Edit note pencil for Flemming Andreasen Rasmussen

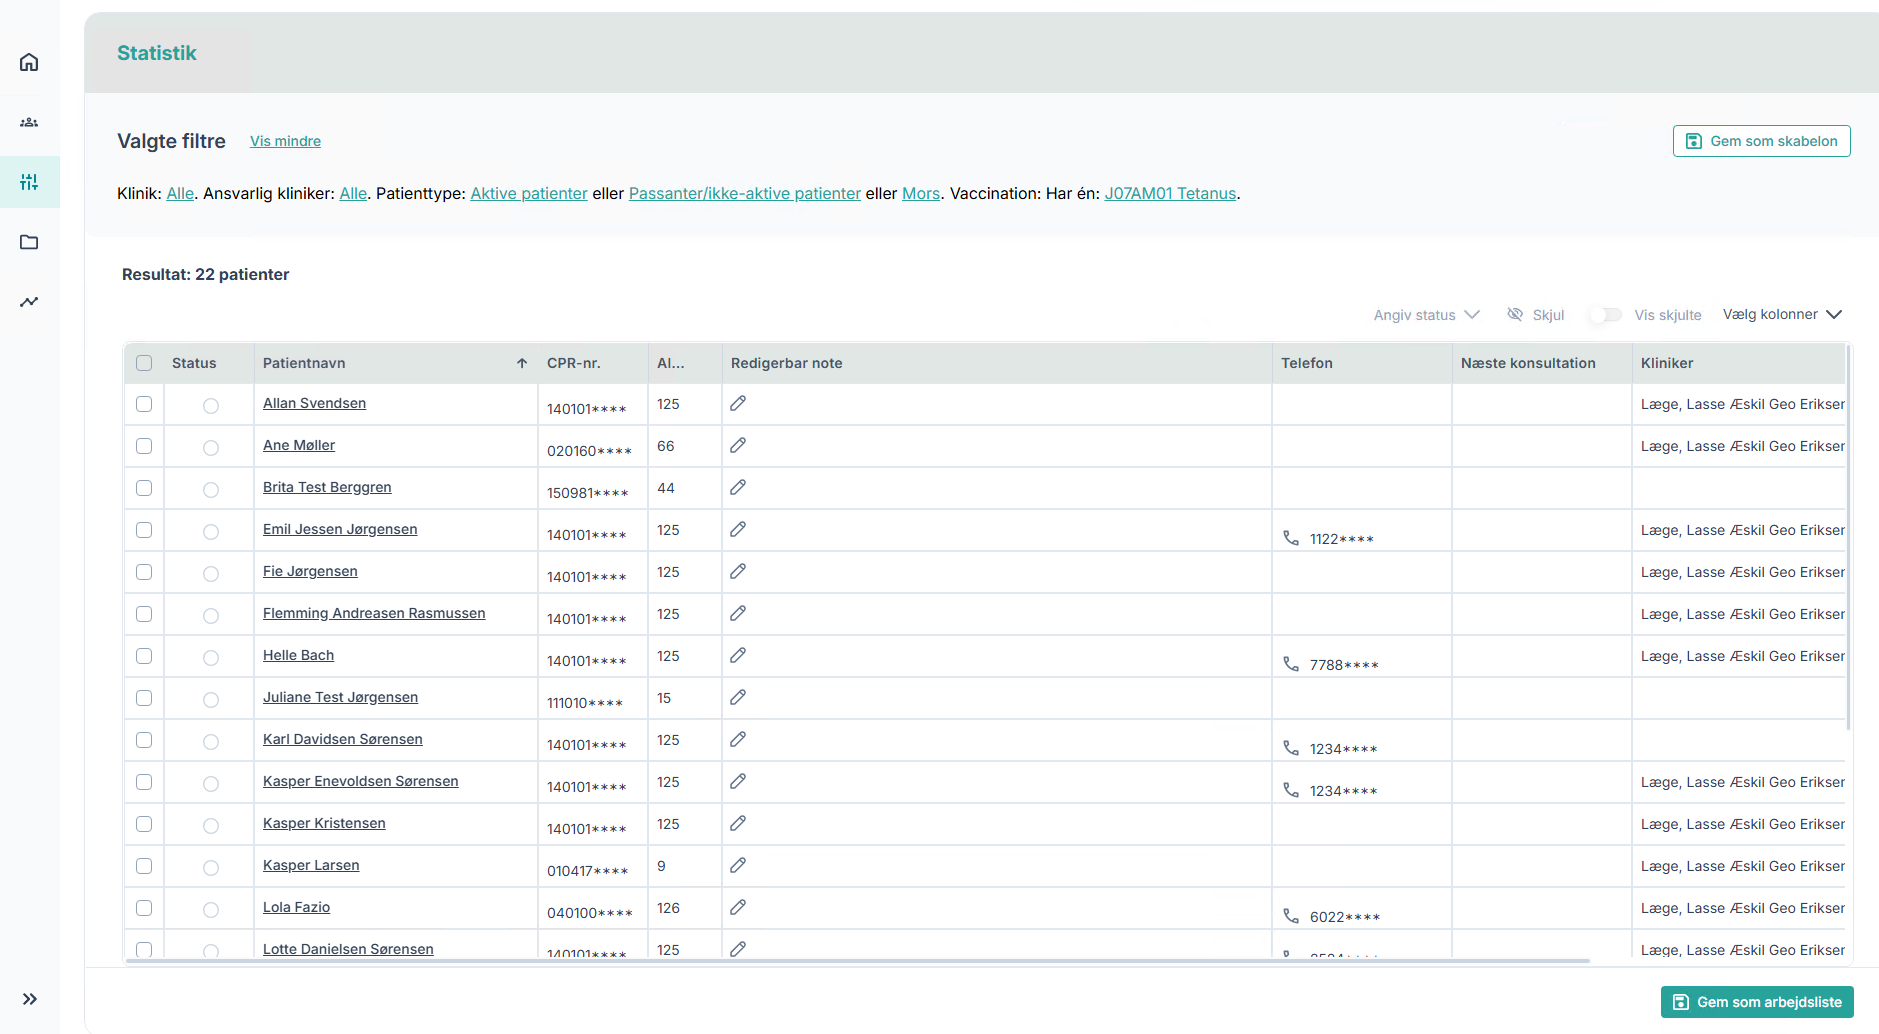(x=738, y=613)
